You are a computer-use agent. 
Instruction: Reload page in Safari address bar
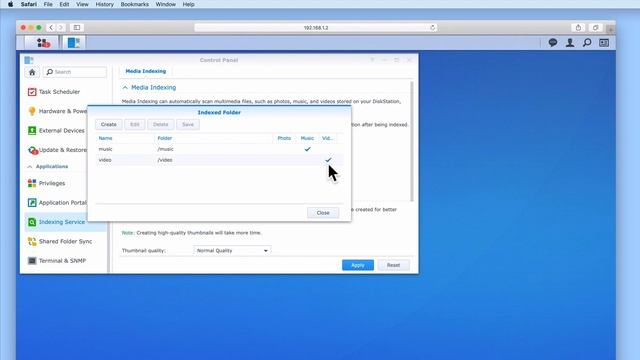pyautogui.click(x=433, y=28)
